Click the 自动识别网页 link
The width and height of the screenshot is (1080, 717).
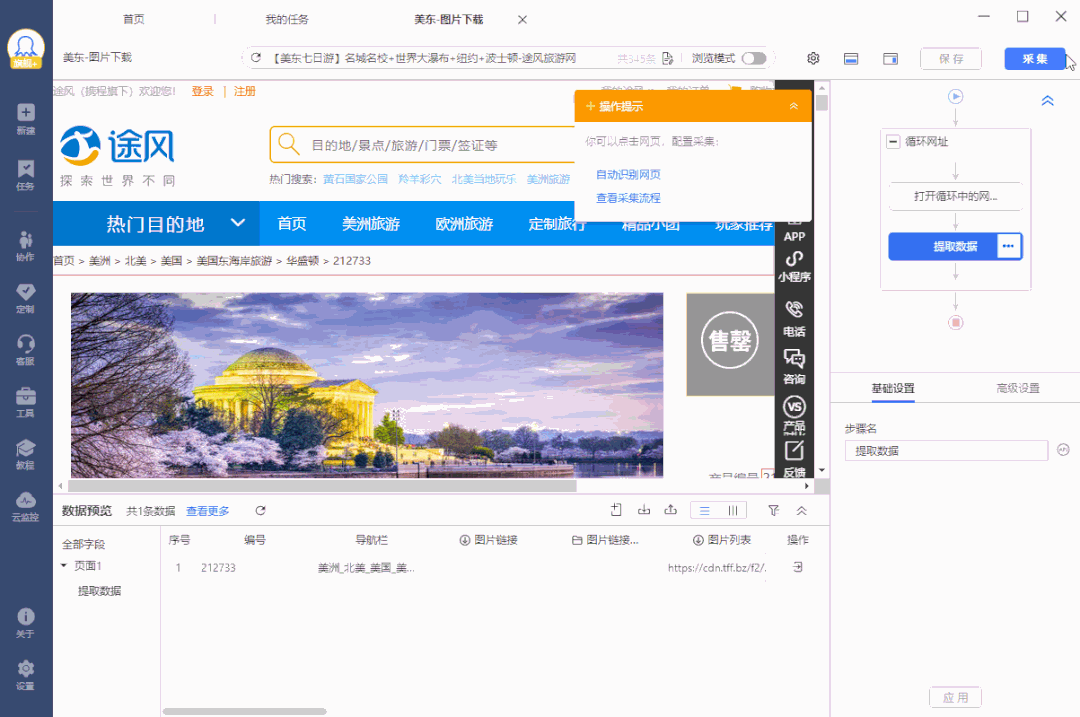628,174
